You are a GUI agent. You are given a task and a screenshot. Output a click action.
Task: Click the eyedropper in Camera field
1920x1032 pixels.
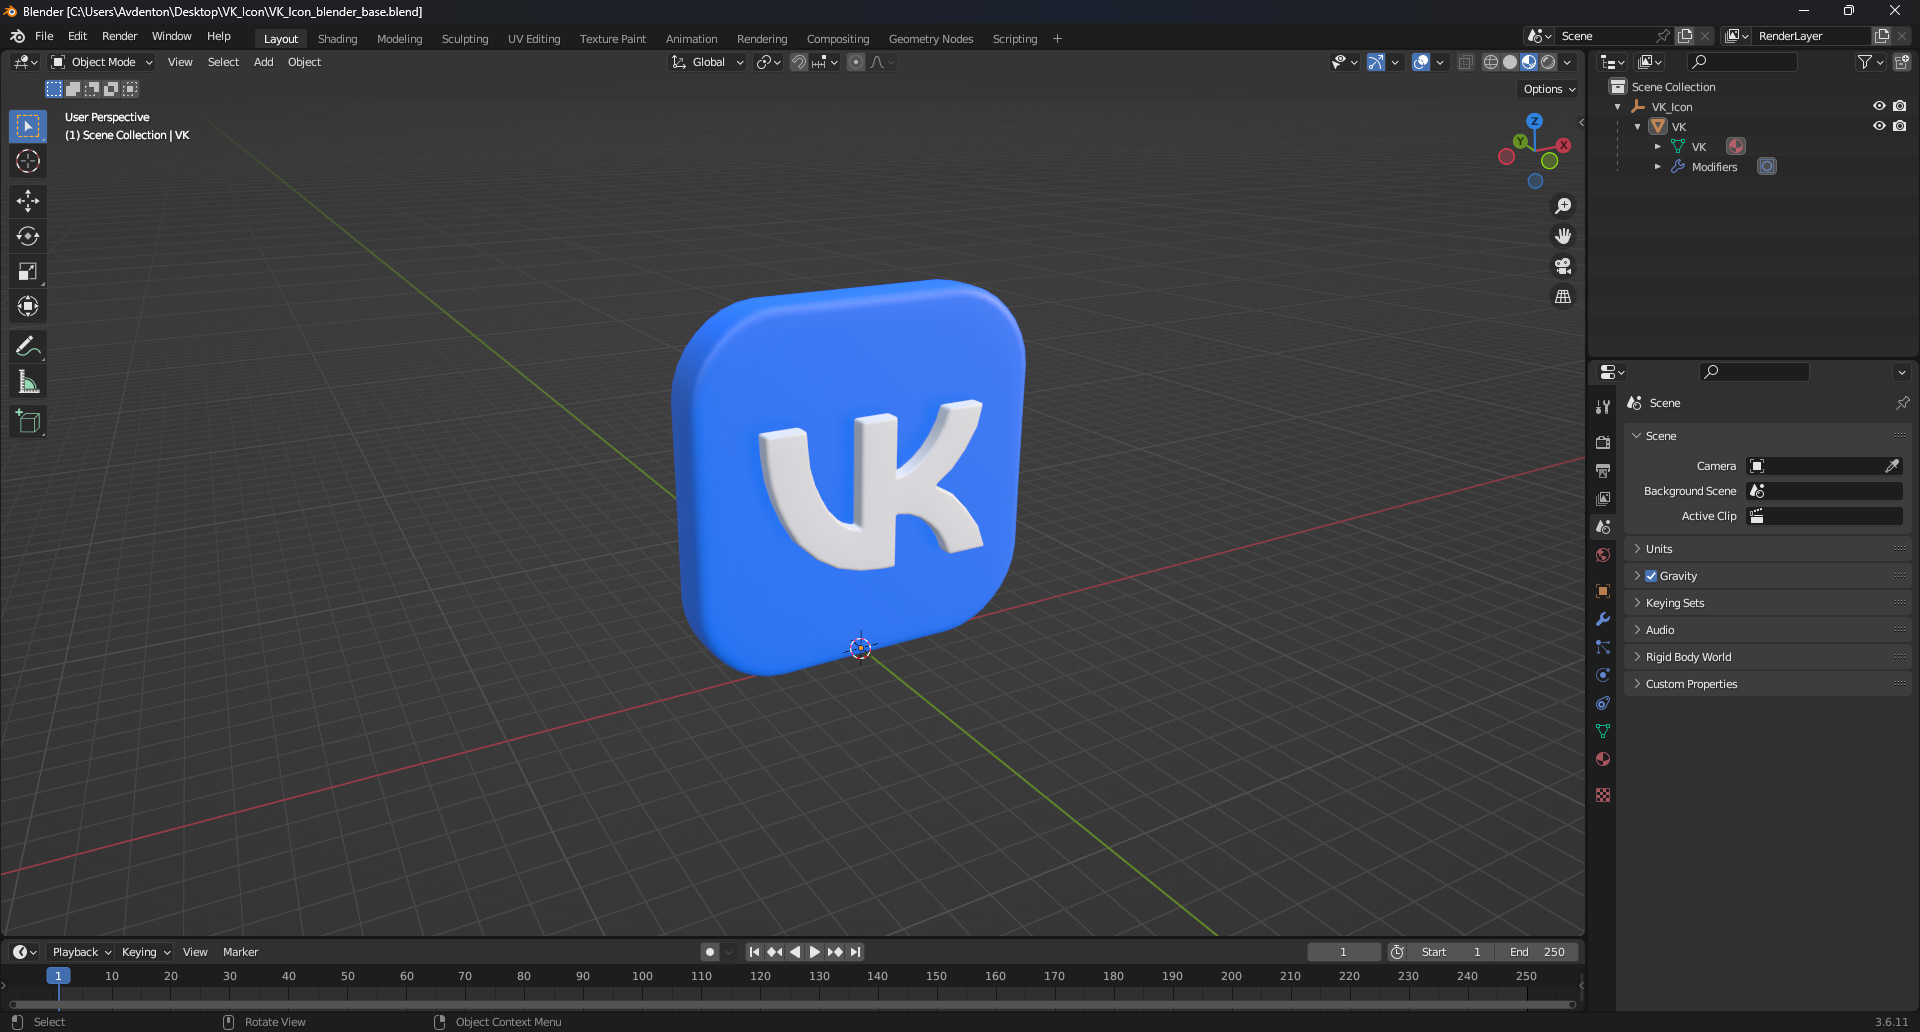[1892, 466]
